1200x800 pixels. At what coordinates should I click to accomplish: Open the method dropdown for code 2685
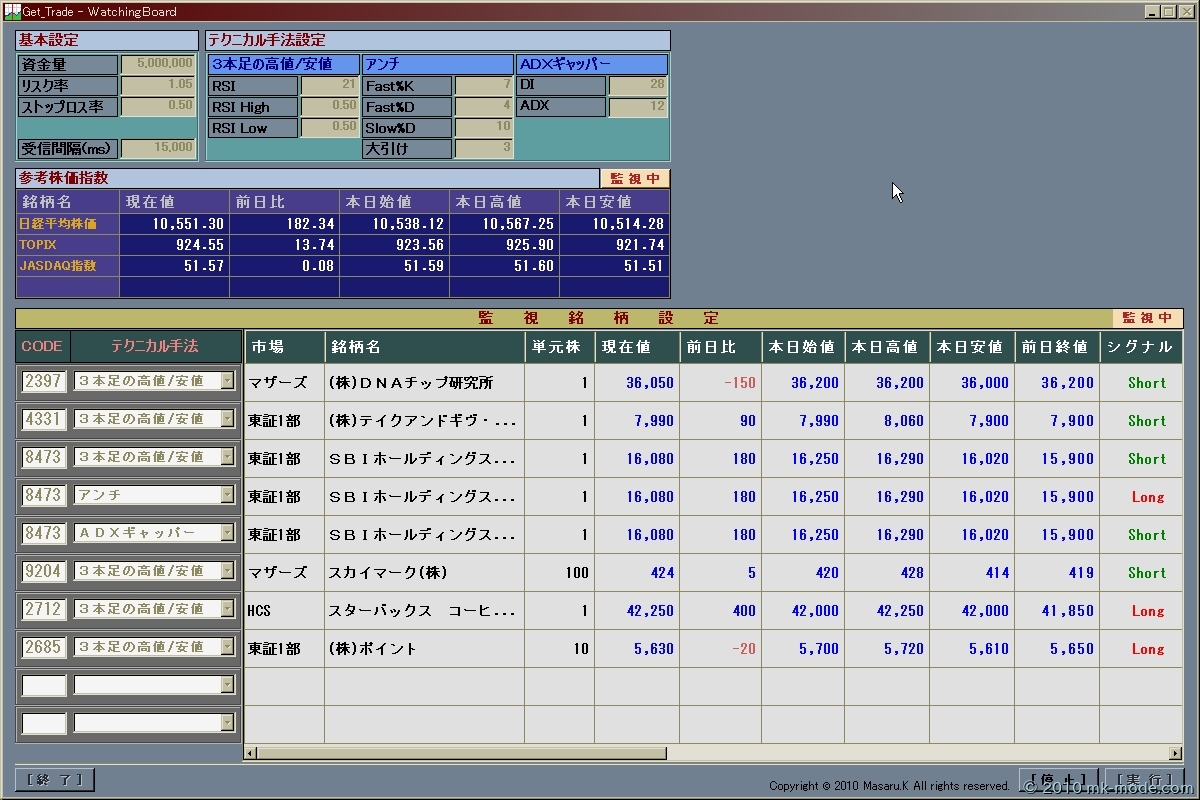[227, 647]
